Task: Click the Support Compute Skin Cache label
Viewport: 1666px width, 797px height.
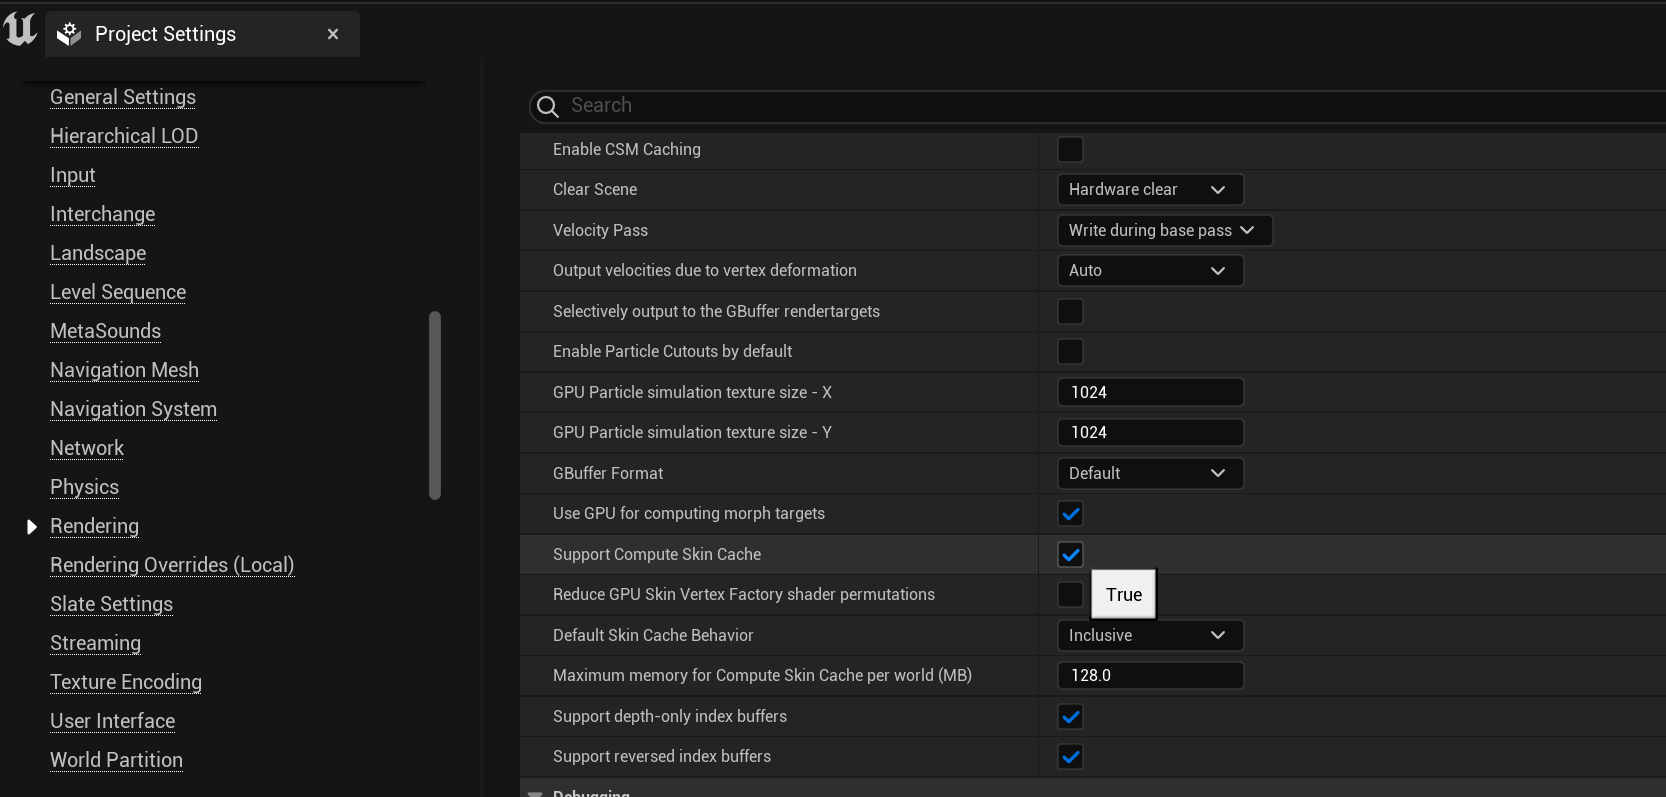Action: click(657, 554)
